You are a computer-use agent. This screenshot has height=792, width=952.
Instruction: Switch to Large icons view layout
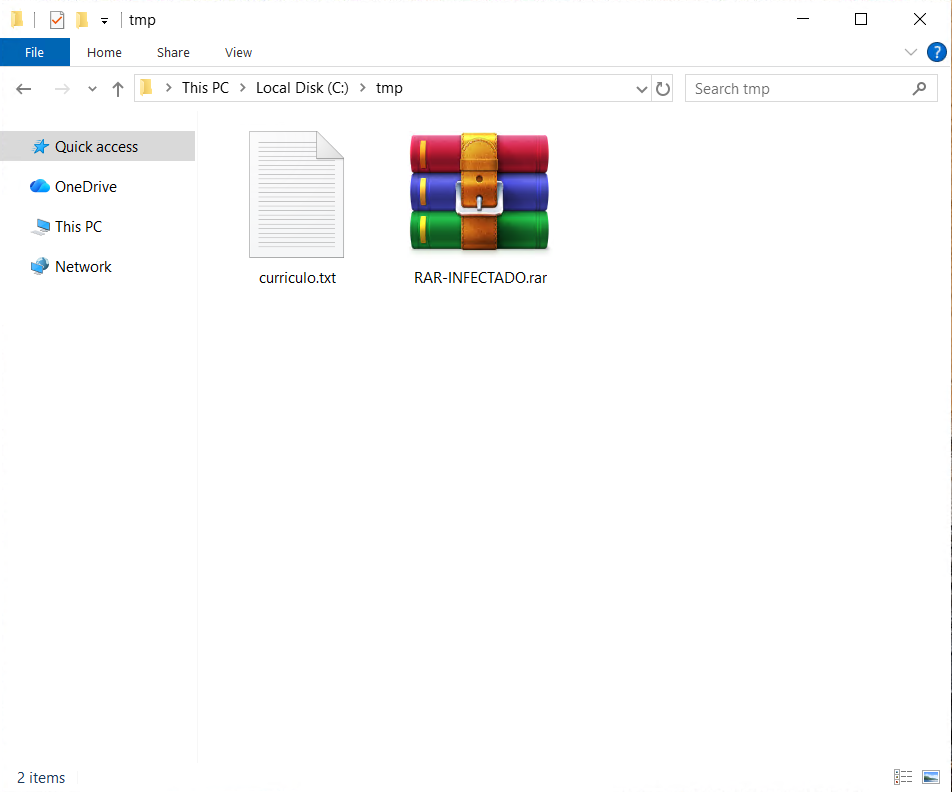click(931, 777)
